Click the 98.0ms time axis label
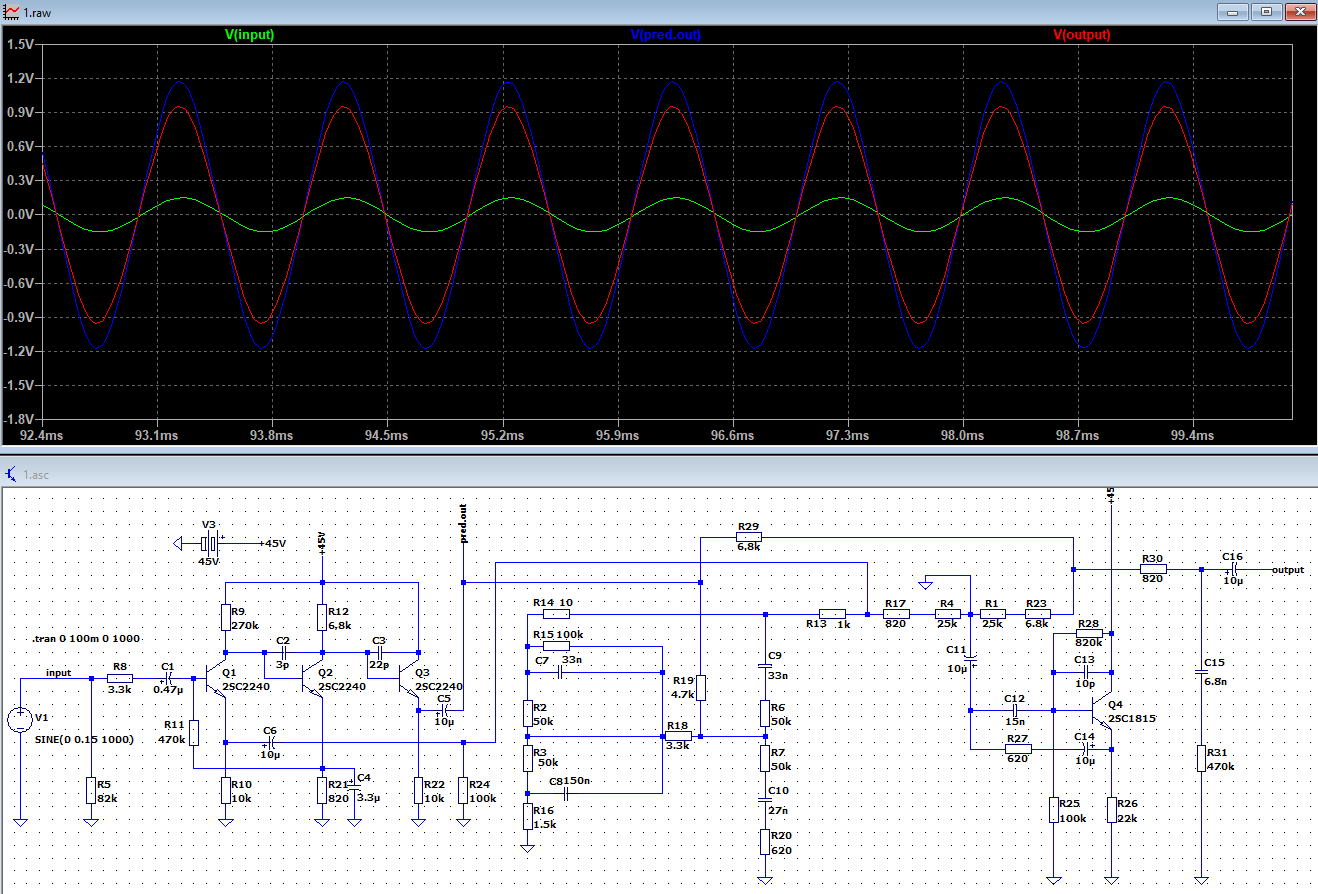Screen dimensions: 1318x894 pos(962,436)
